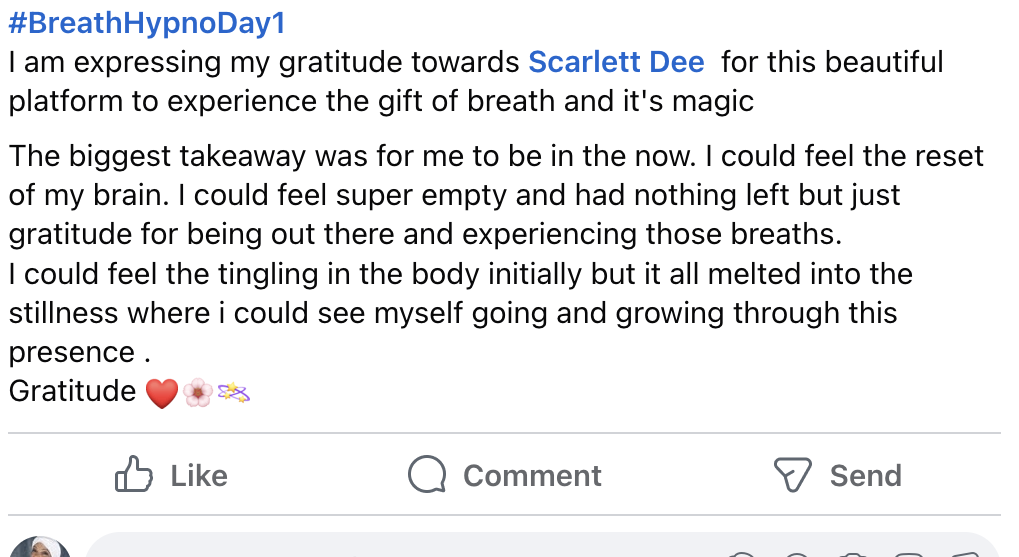
Task: Click the line starting I am expressing
Action: [476, 62]
